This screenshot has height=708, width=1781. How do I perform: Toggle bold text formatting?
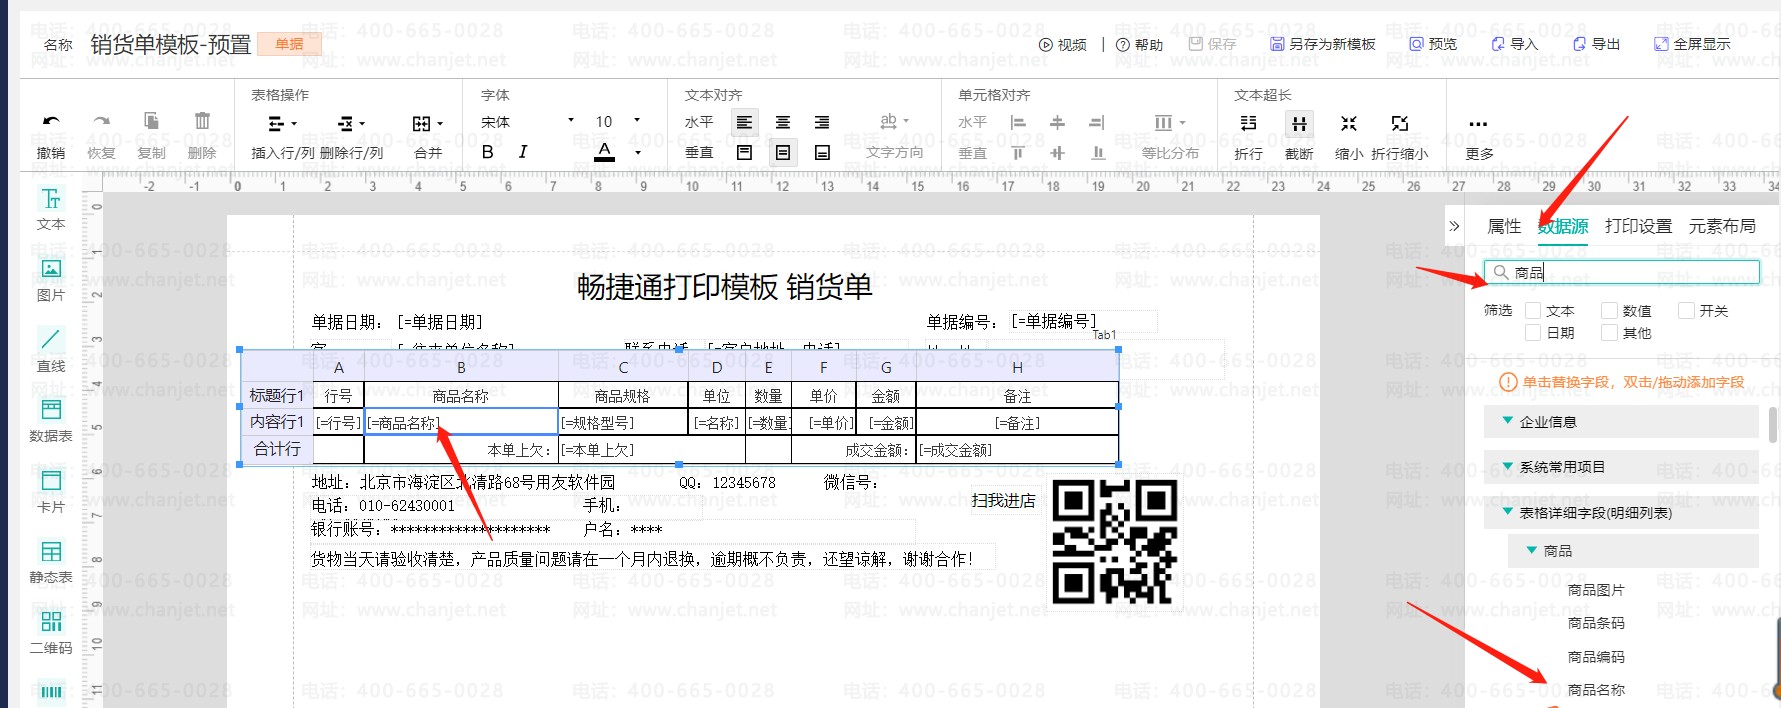tap(487, 152)
